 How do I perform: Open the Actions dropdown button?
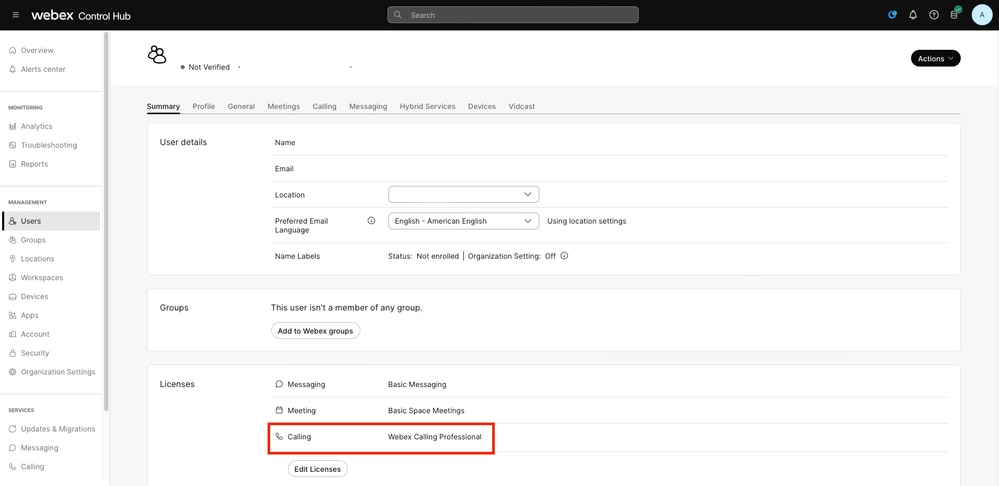coord(935,59)
